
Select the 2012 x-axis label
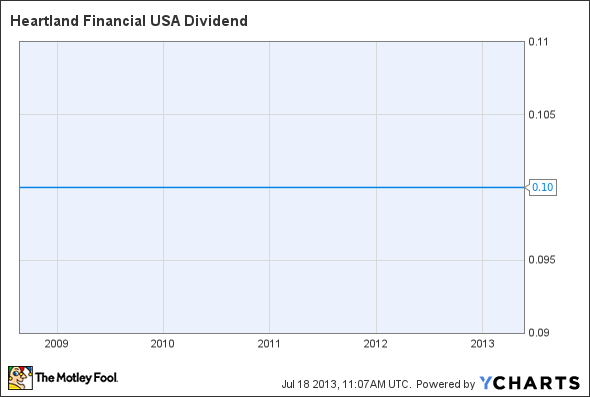376,344
